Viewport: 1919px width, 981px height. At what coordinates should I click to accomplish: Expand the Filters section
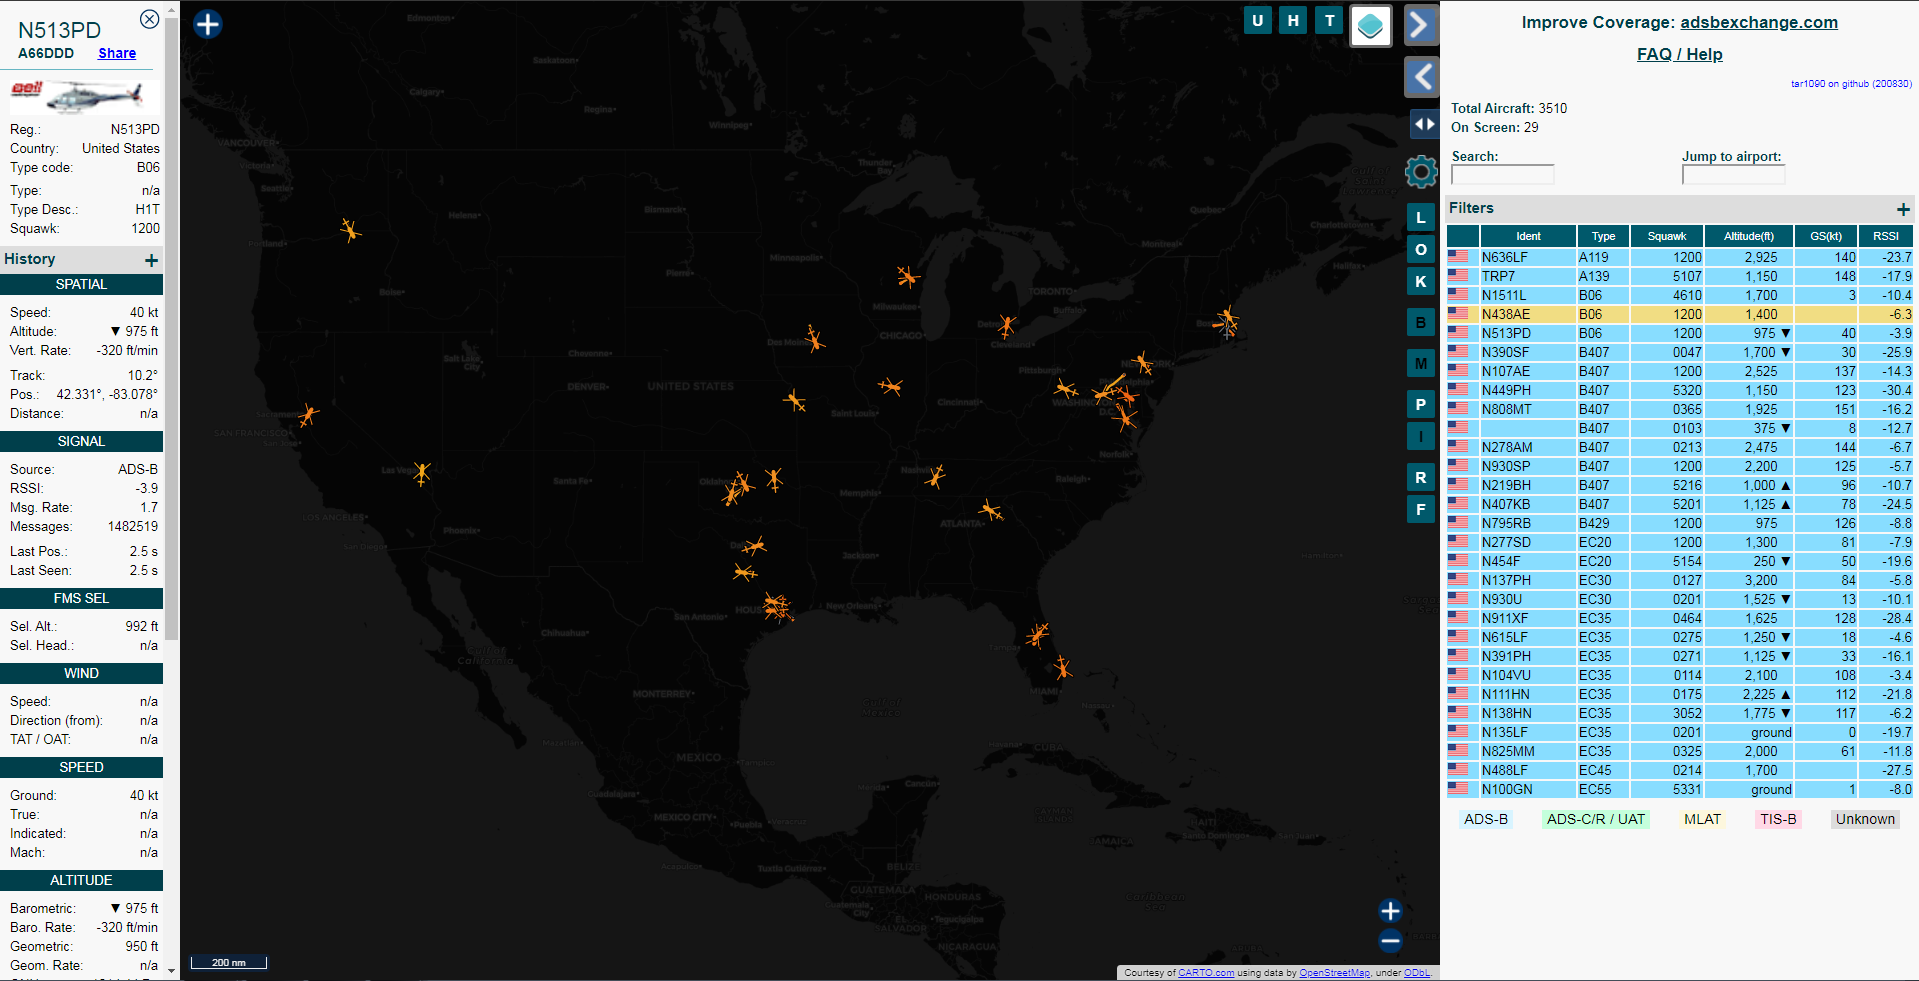[1902, 209]
